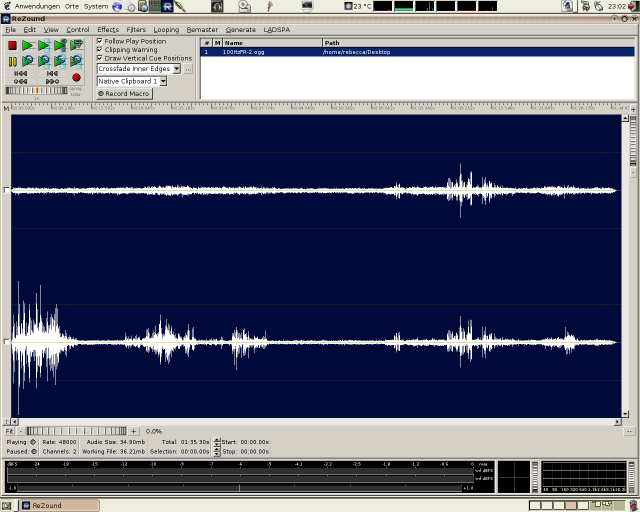Increment the Start position spinner
640x512 pixels.
(217, 440)
